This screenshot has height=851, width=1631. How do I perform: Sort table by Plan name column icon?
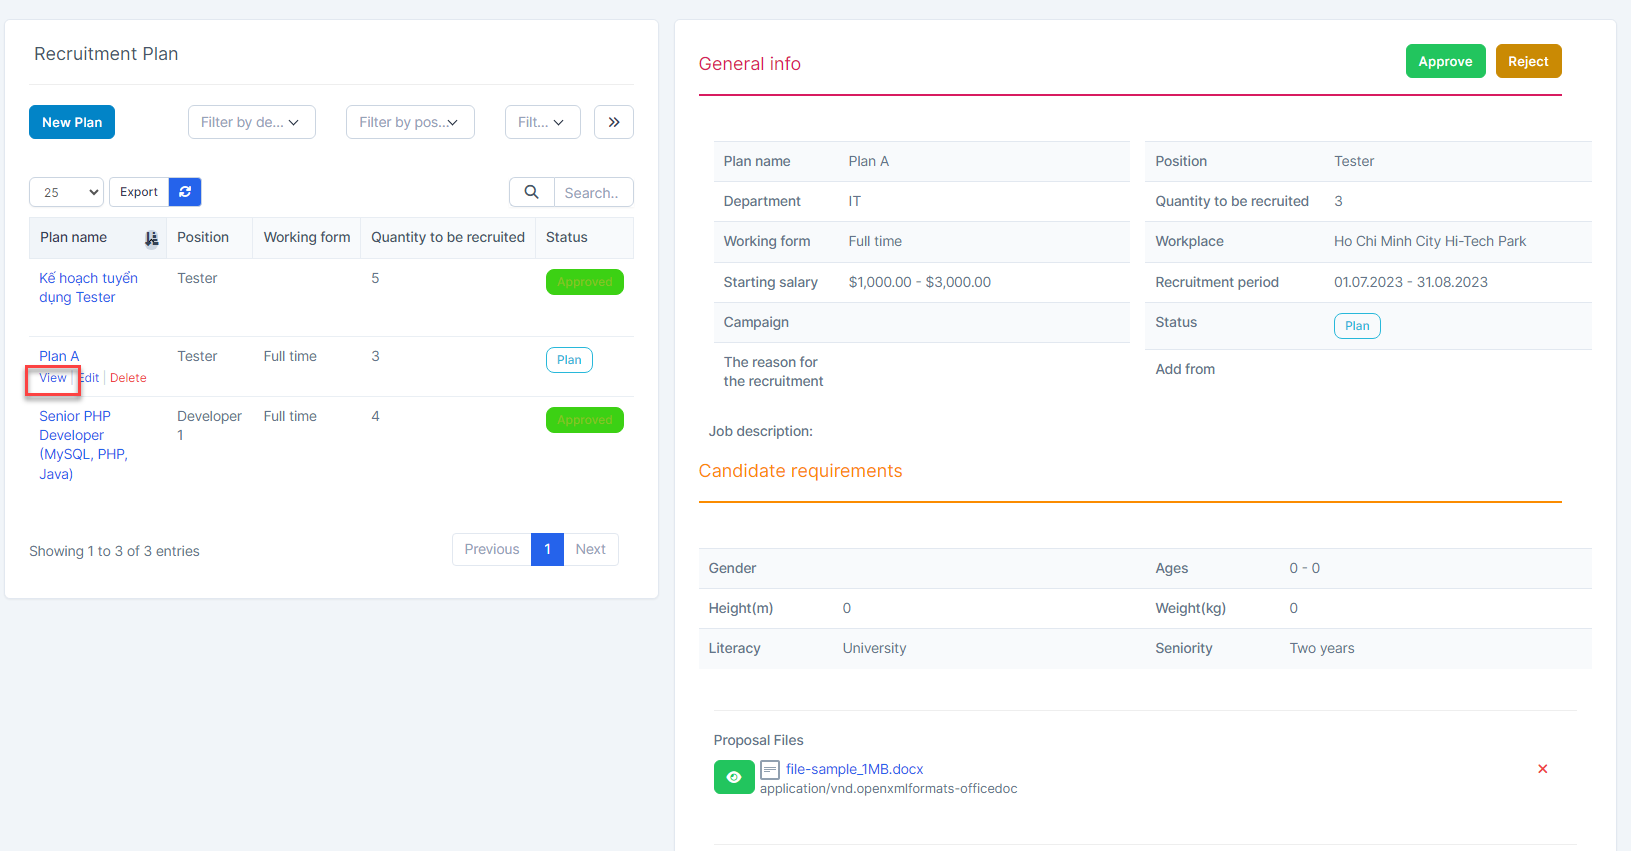point(151,238)
